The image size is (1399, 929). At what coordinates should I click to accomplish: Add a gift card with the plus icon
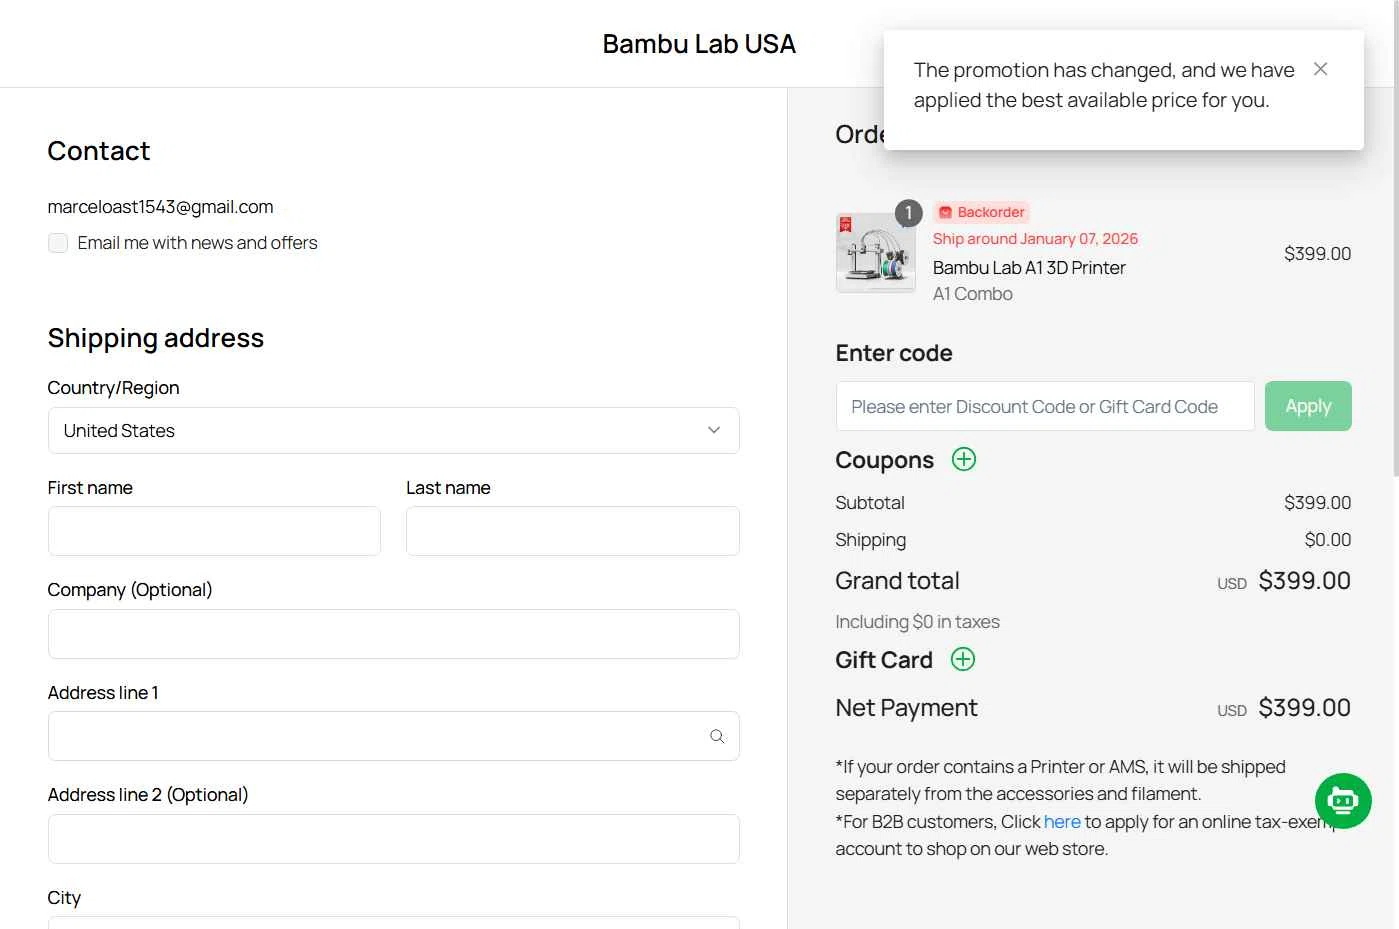(963, 659)
